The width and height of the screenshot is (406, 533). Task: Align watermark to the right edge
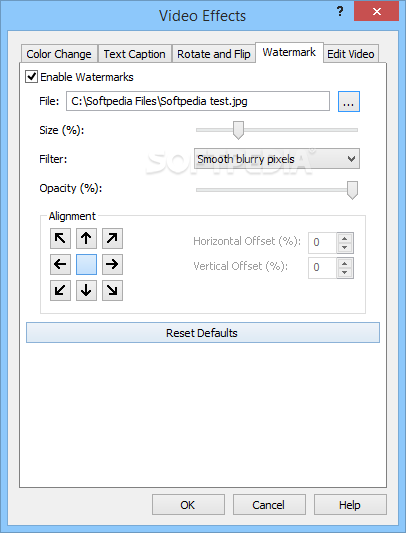pos(112,264)
